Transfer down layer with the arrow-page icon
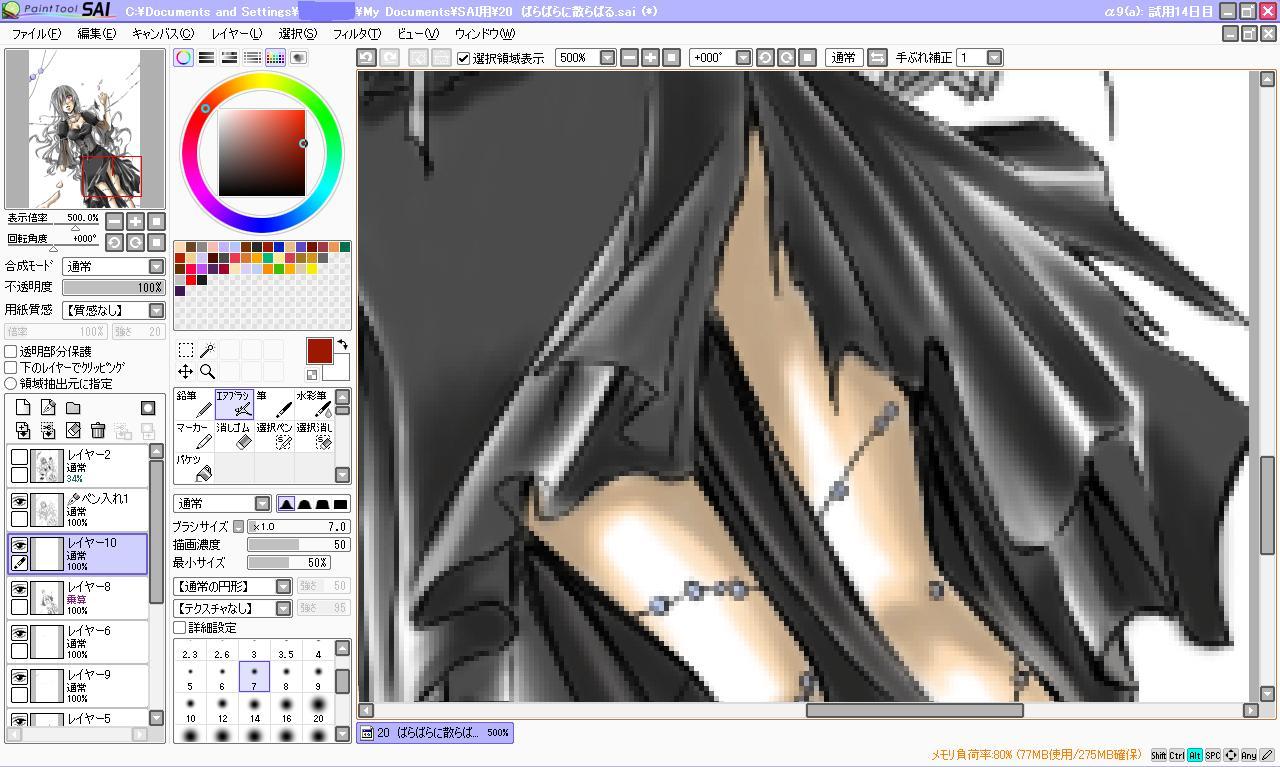This screenshot has width=1280, height=767. (23, 431)
